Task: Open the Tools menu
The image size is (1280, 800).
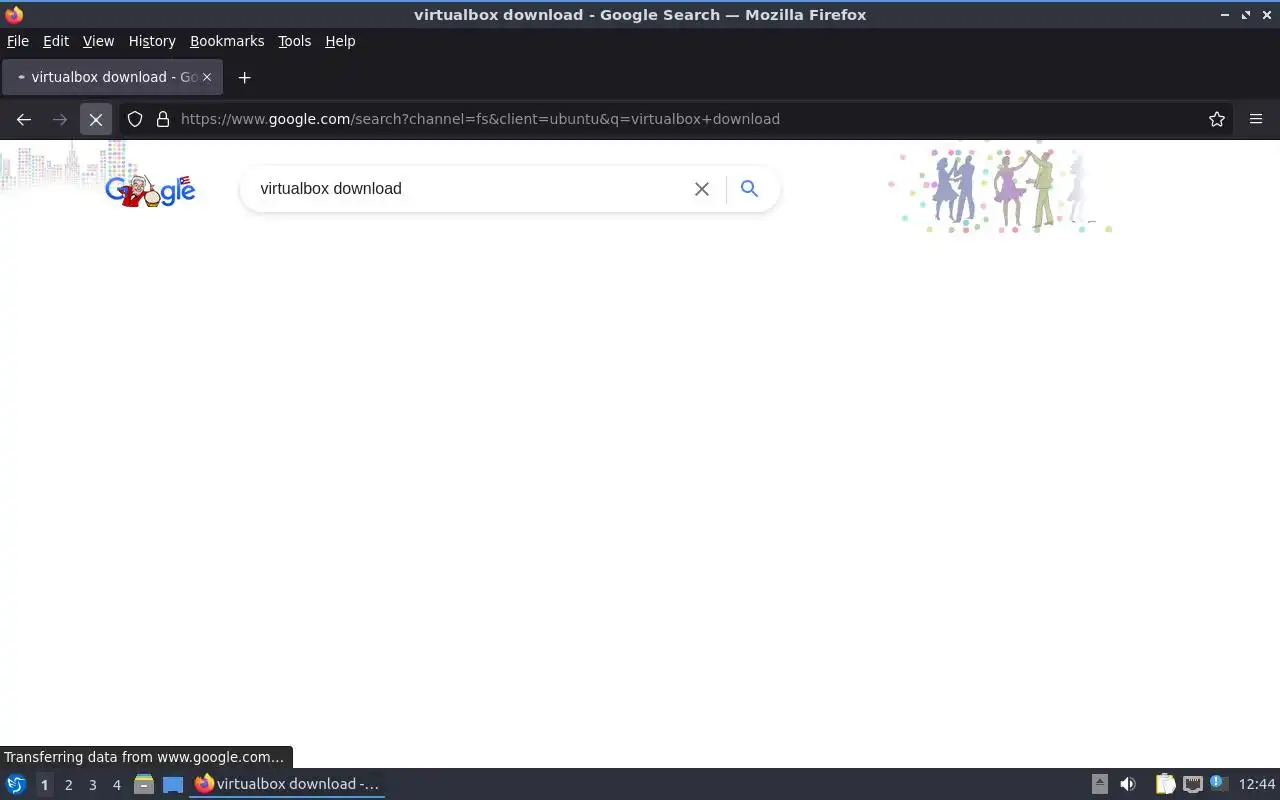Action: click(294, 41)
